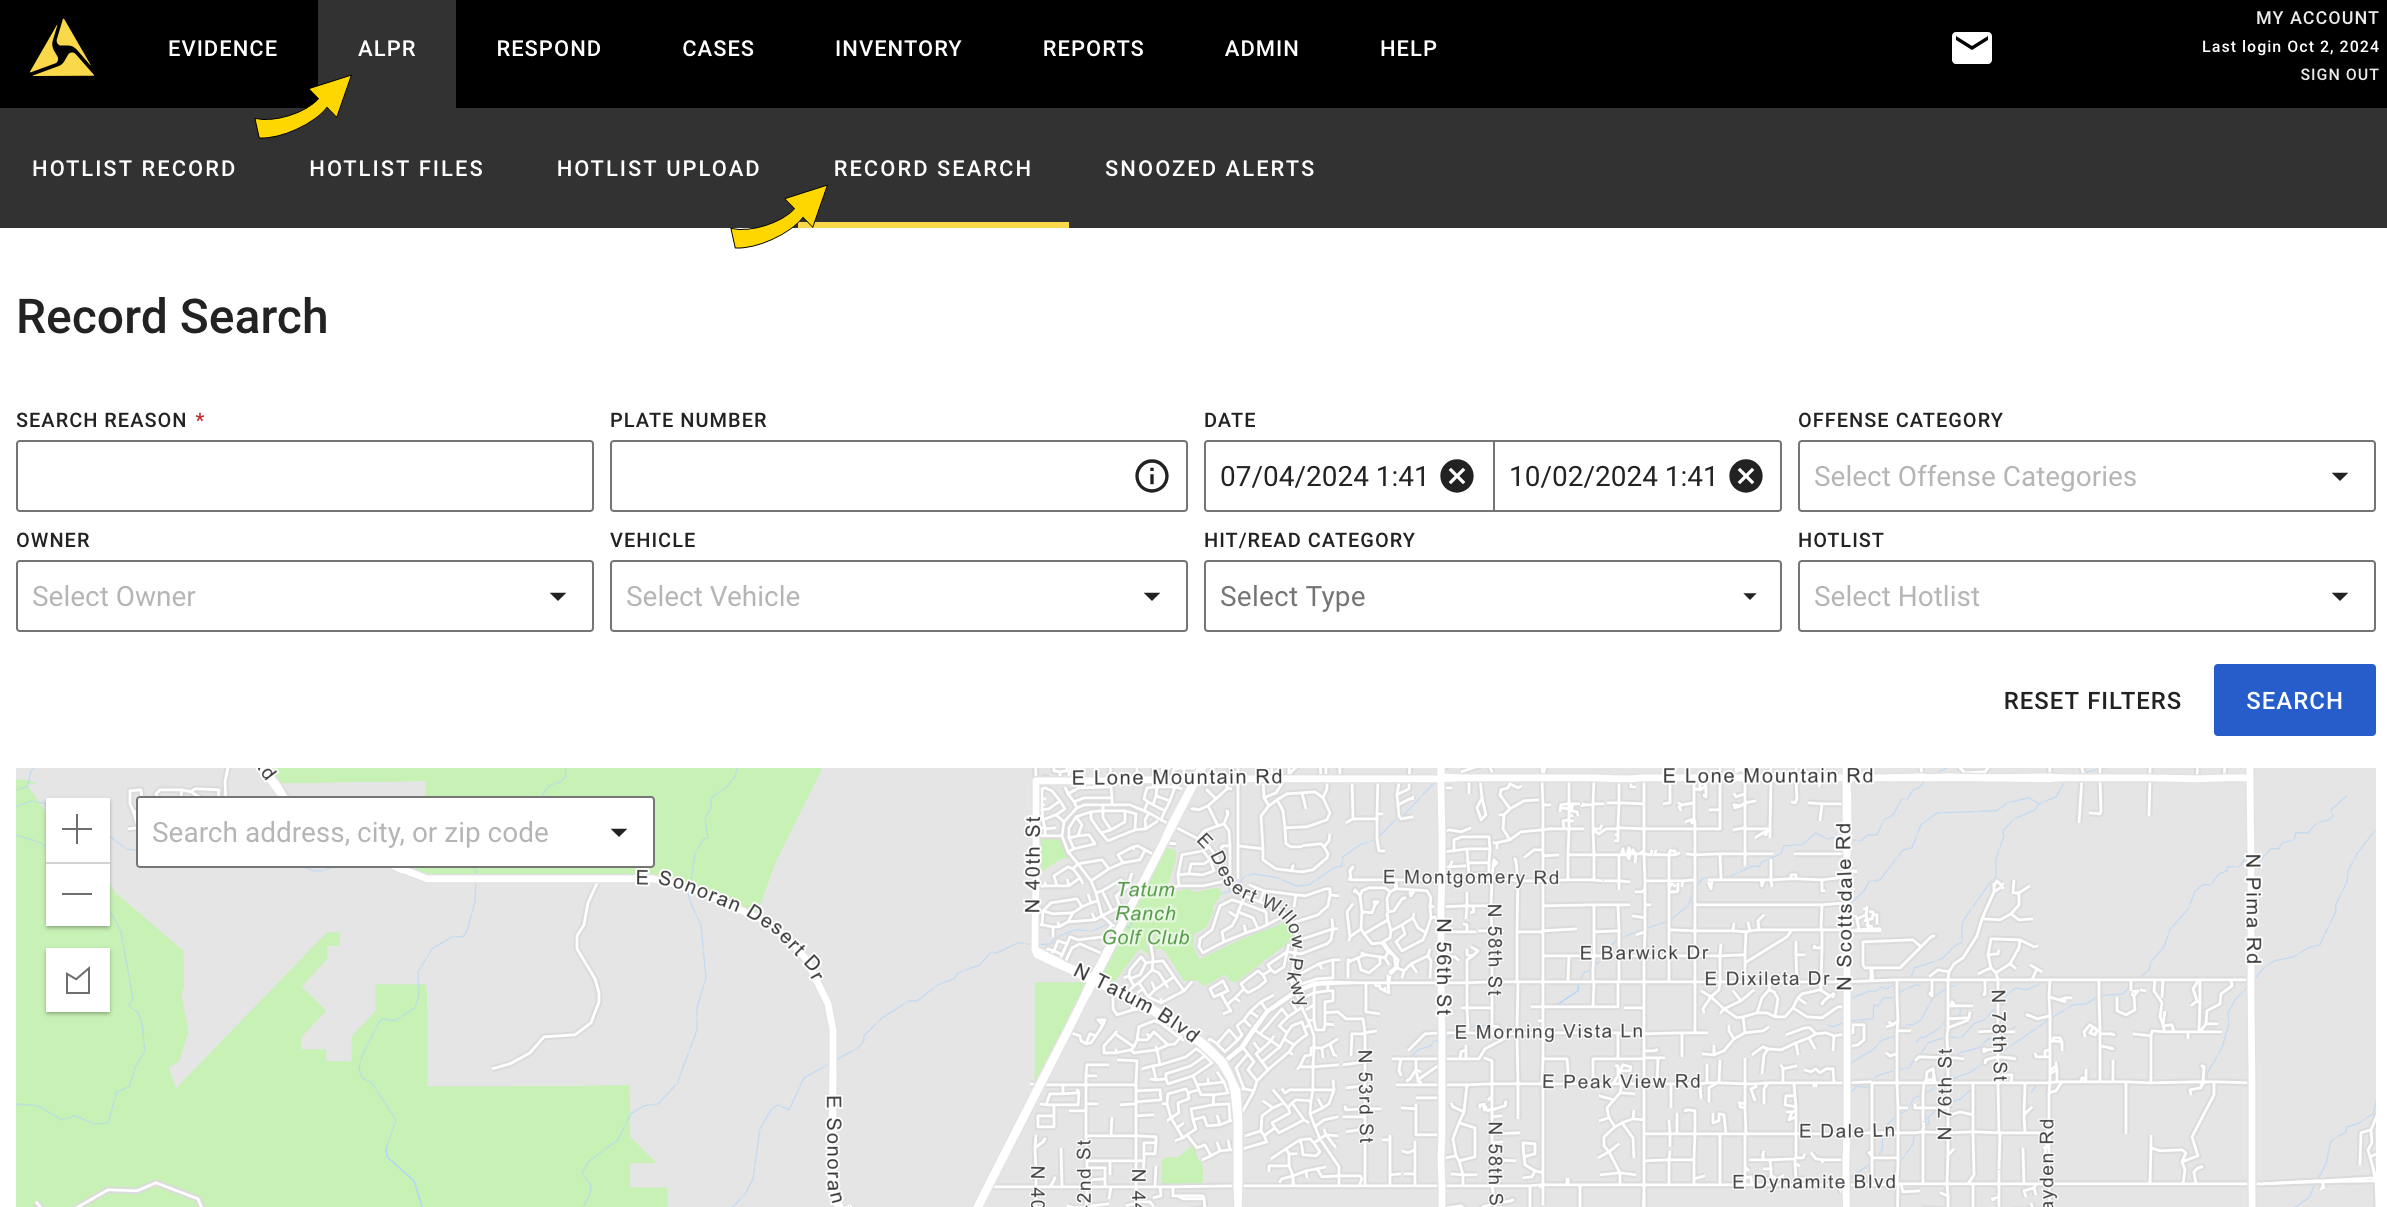Click the blue Search button
Image resolution: width=2387 pixels, height=1207 pixels.
point(2293,701)
